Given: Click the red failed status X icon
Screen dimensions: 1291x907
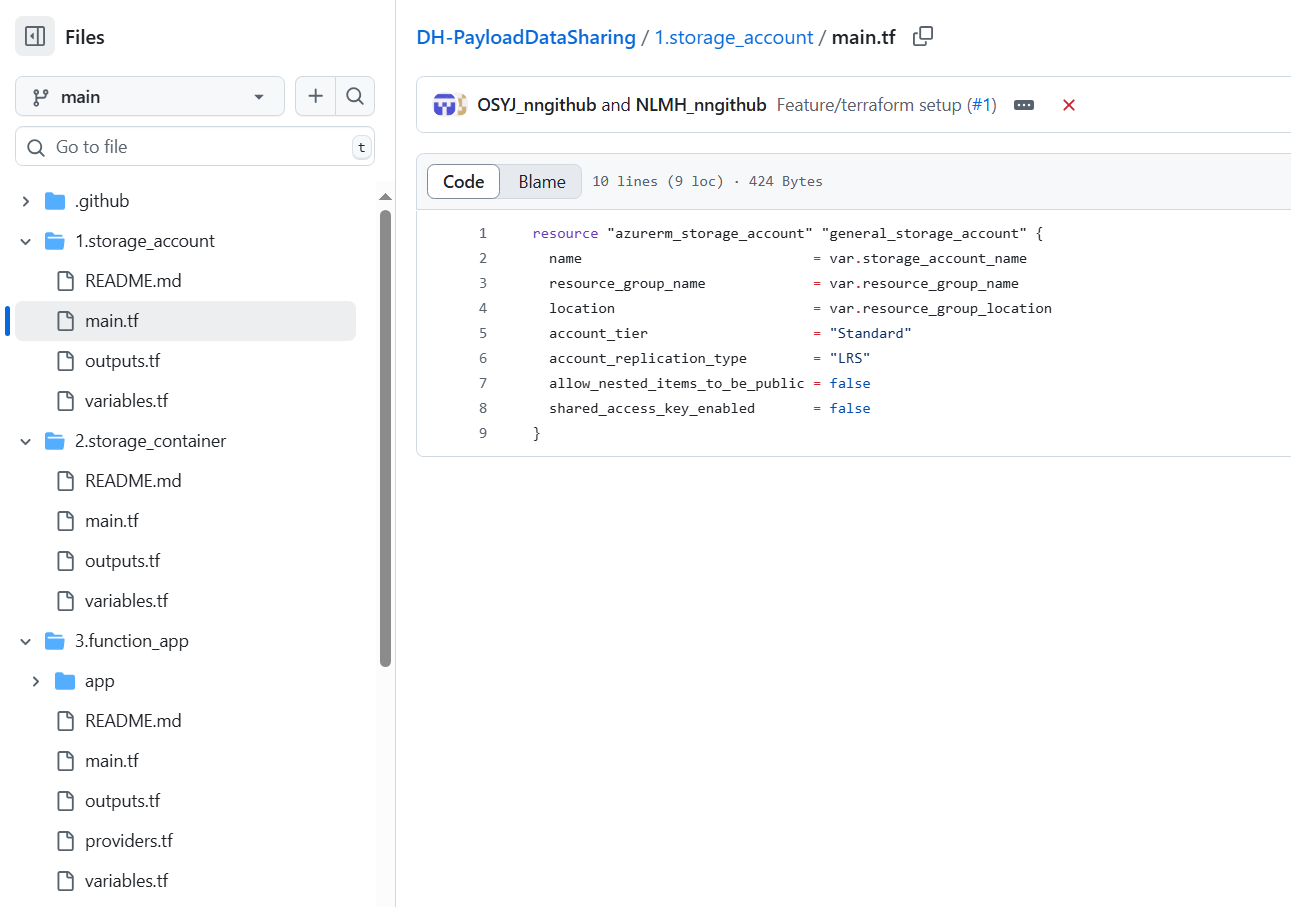Looking at the screenshot, I should coord(1069,105).
